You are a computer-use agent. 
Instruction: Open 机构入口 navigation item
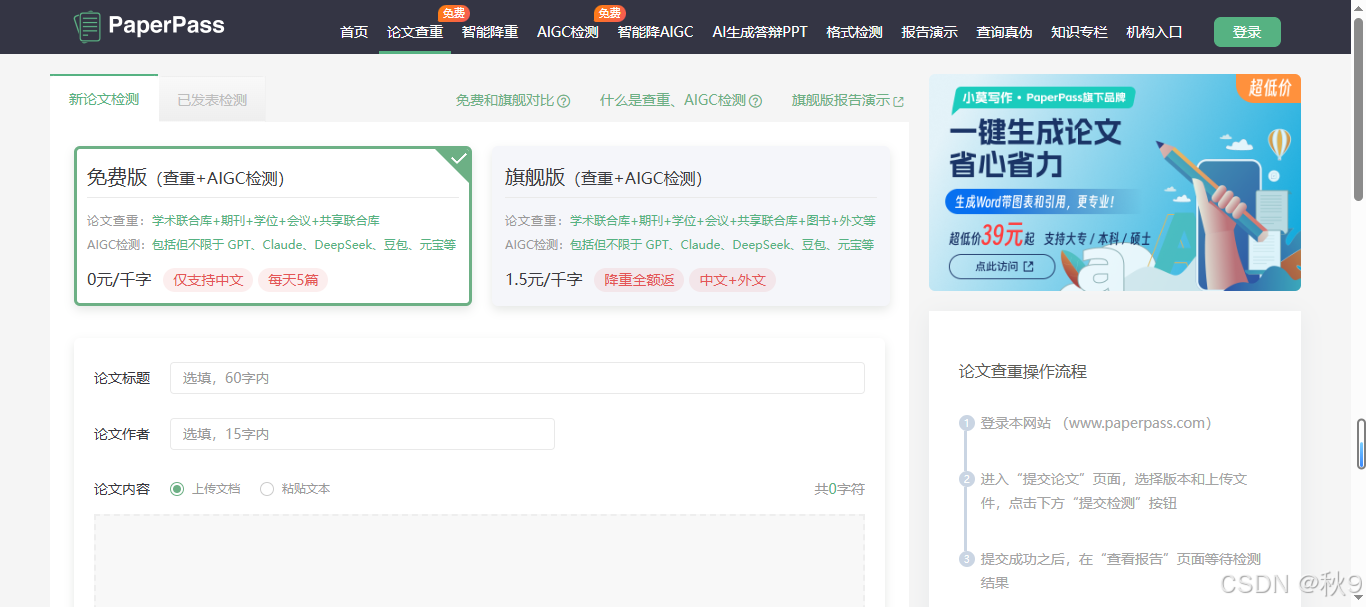coord(1154,32)
